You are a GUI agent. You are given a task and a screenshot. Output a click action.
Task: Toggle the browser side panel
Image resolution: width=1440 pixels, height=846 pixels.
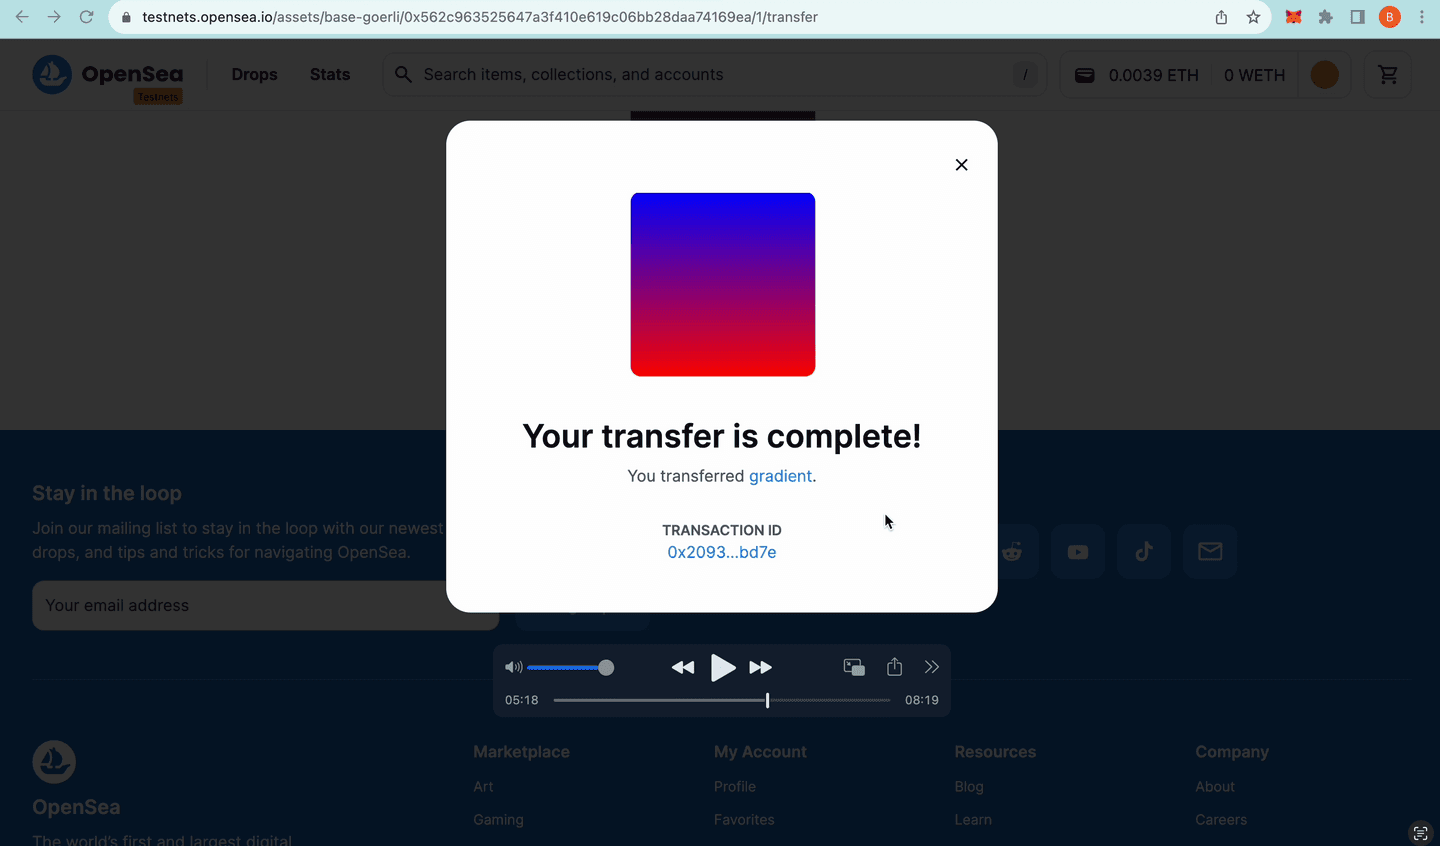click(1357, 17)
